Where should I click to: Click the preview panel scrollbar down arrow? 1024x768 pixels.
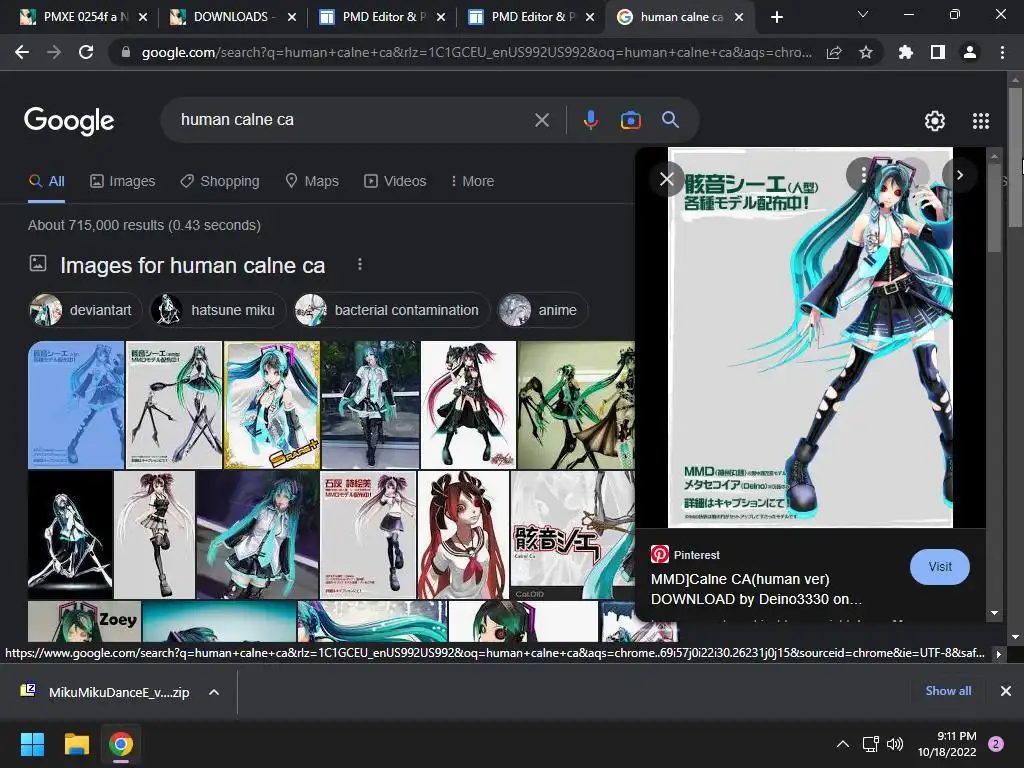click(995, 613)
